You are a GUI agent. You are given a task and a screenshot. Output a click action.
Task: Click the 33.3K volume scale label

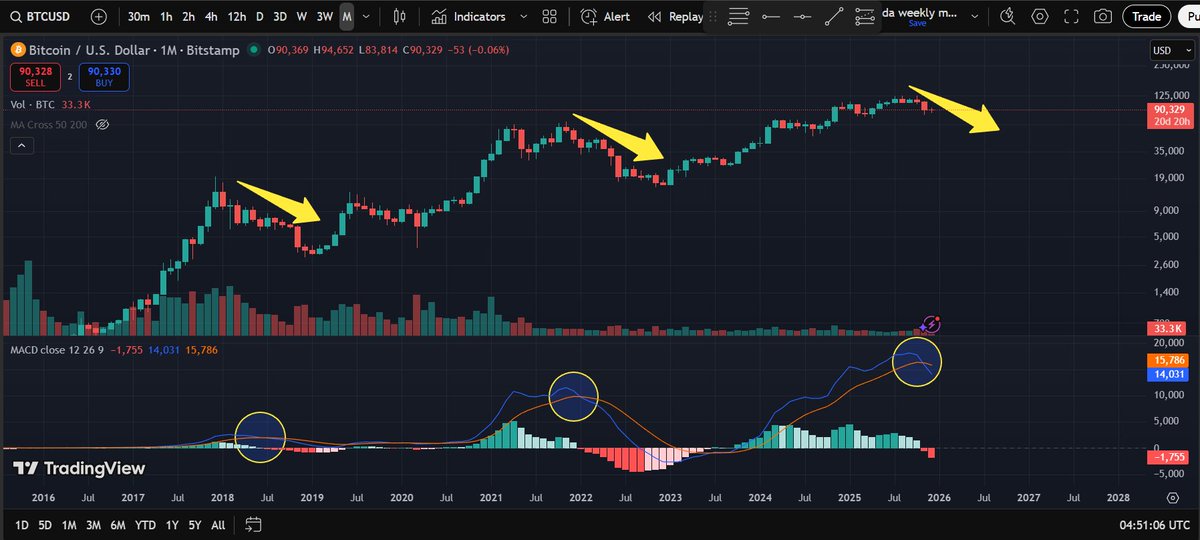tap(1168, 328)
